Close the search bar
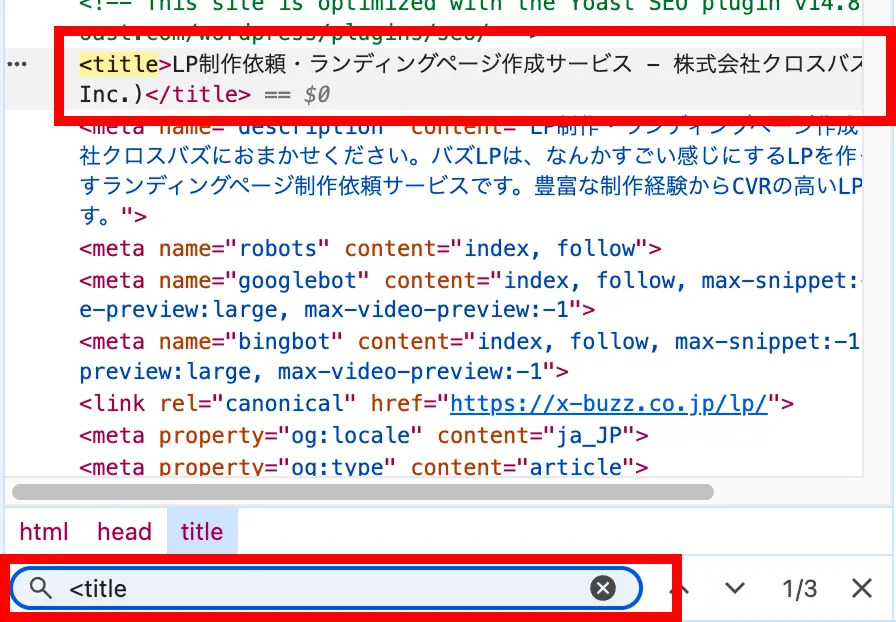Viewport: 896px width, 622px height. pos(862,588)
